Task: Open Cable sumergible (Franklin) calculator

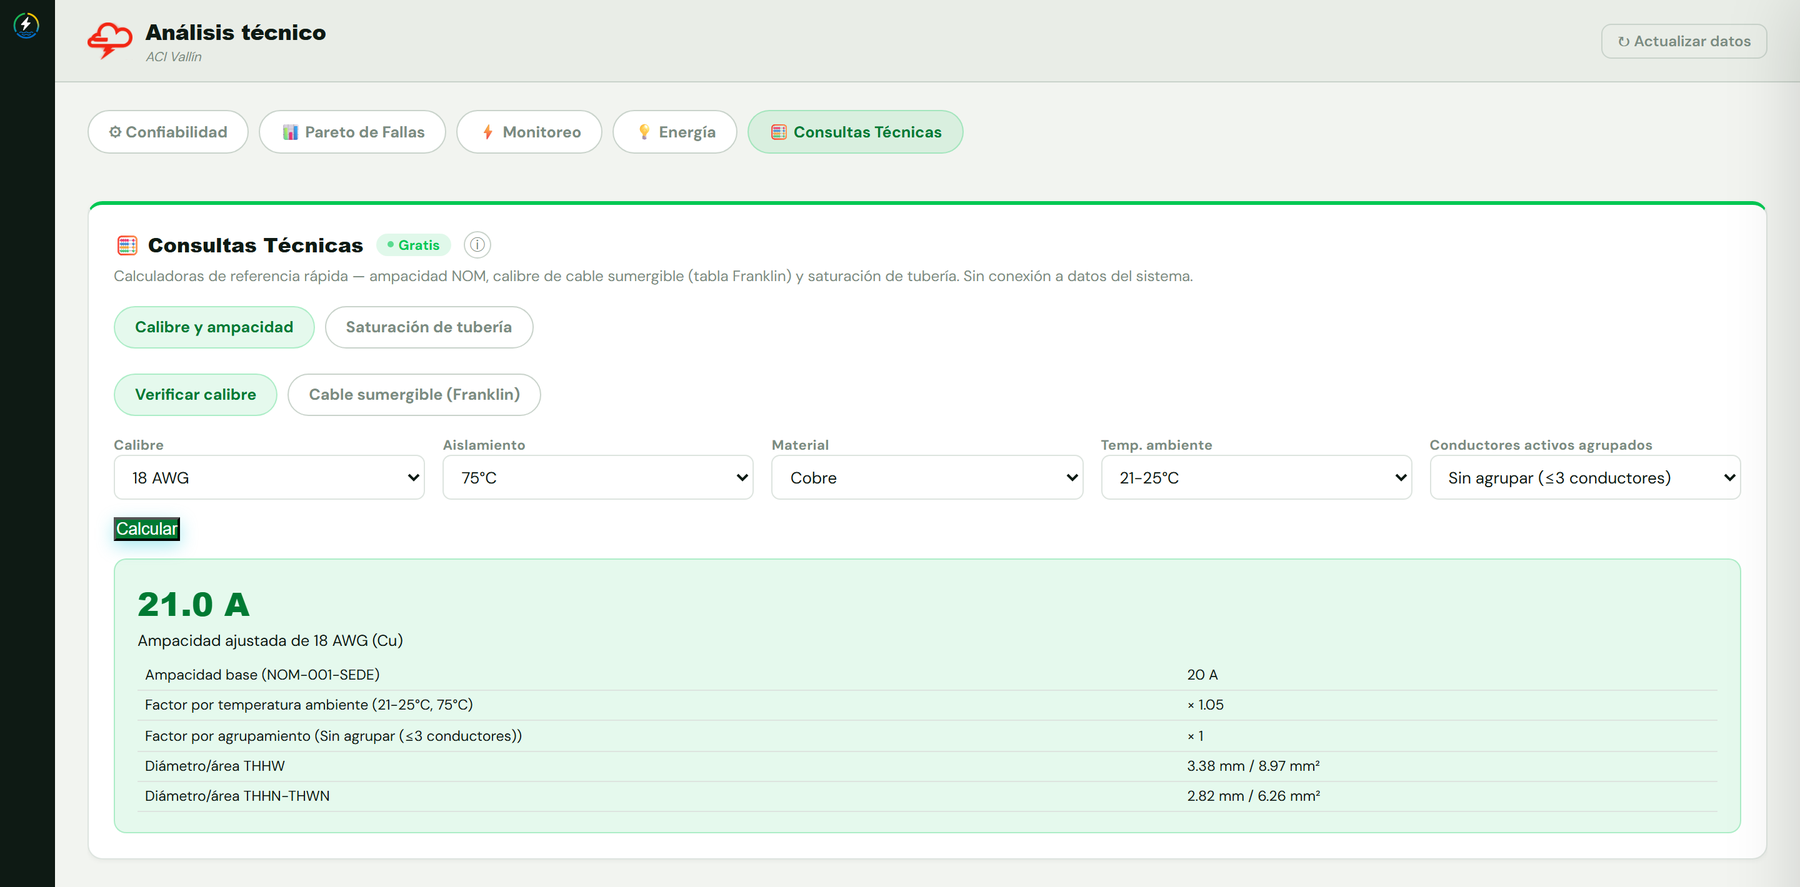Action: 414,395
